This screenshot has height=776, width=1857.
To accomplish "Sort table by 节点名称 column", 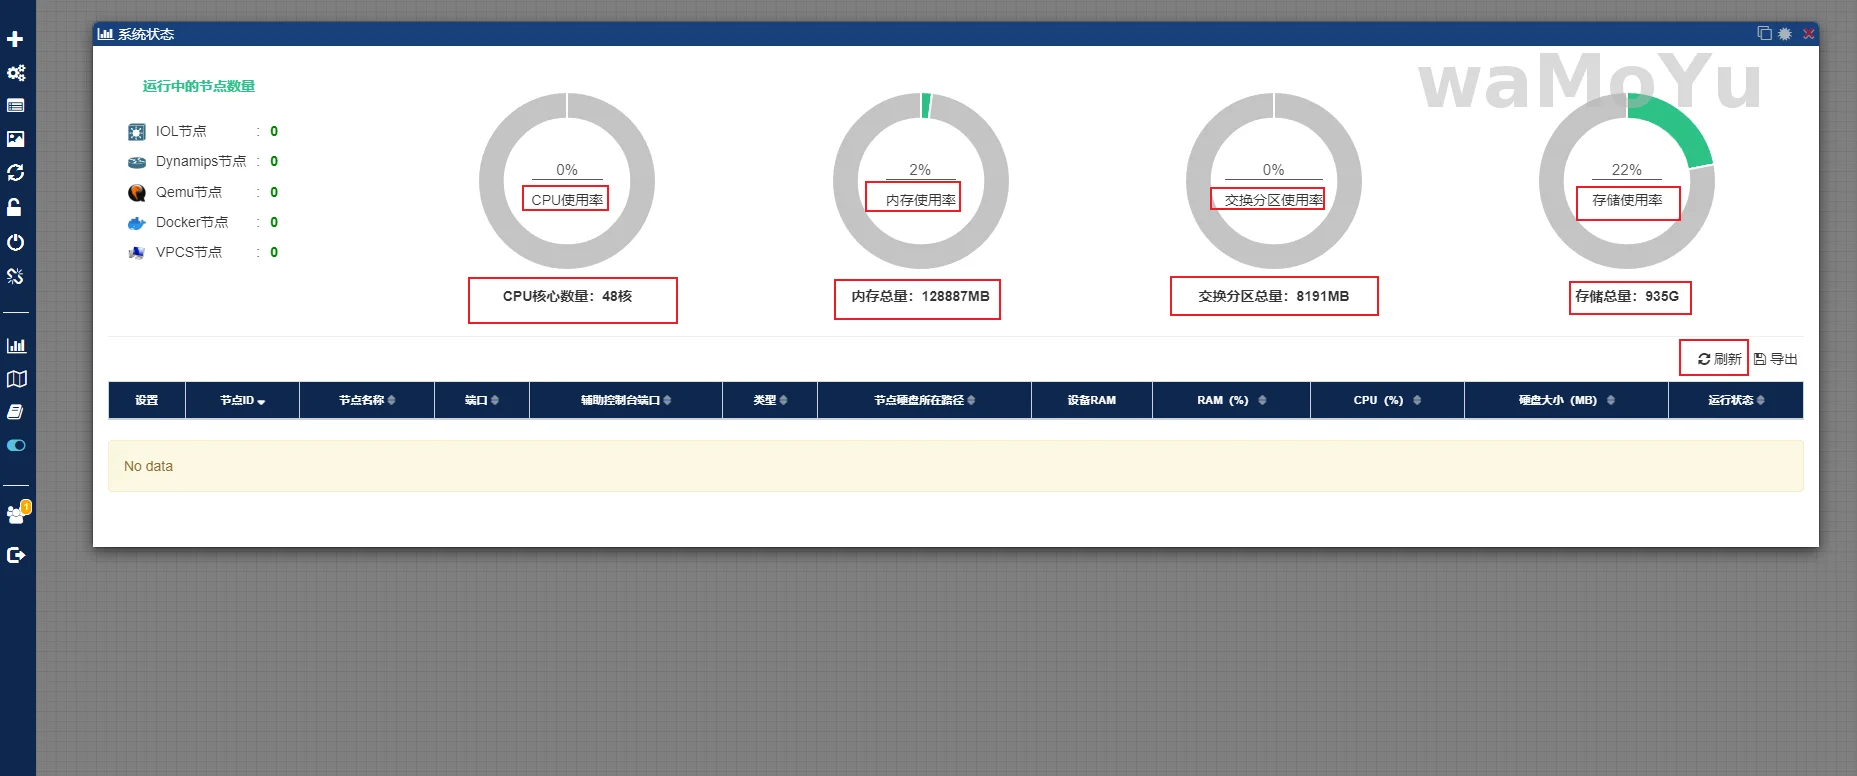I will 366,400.
